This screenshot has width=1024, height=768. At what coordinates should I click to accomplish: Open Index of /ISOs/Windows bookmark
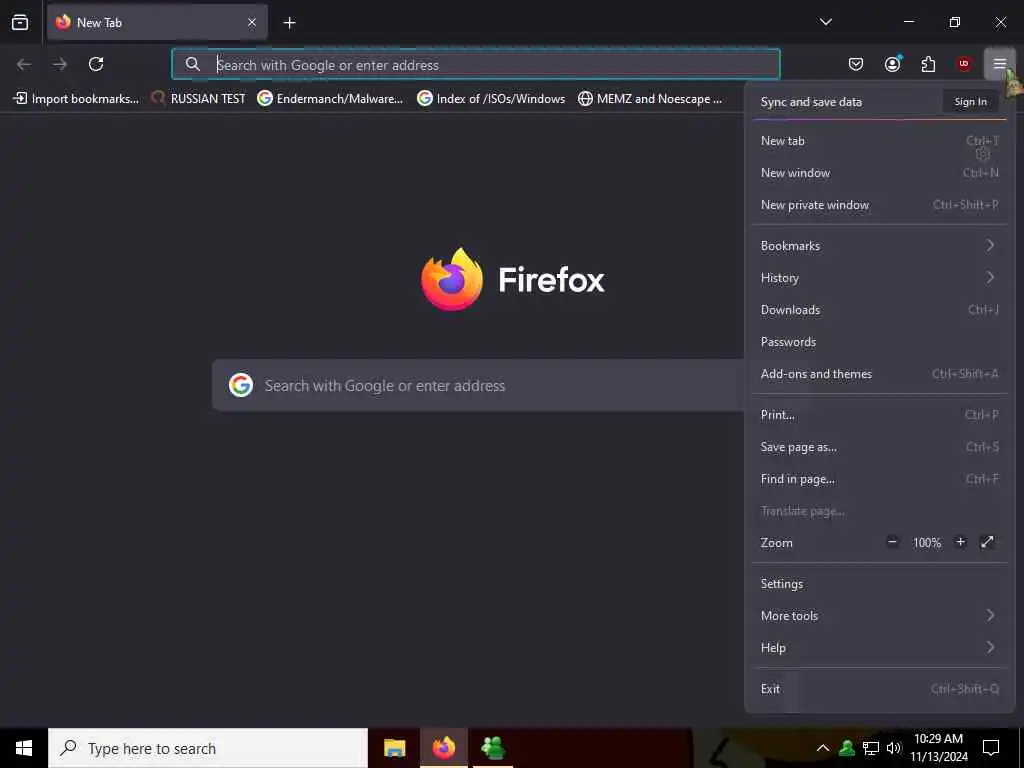tap(492, 99)
